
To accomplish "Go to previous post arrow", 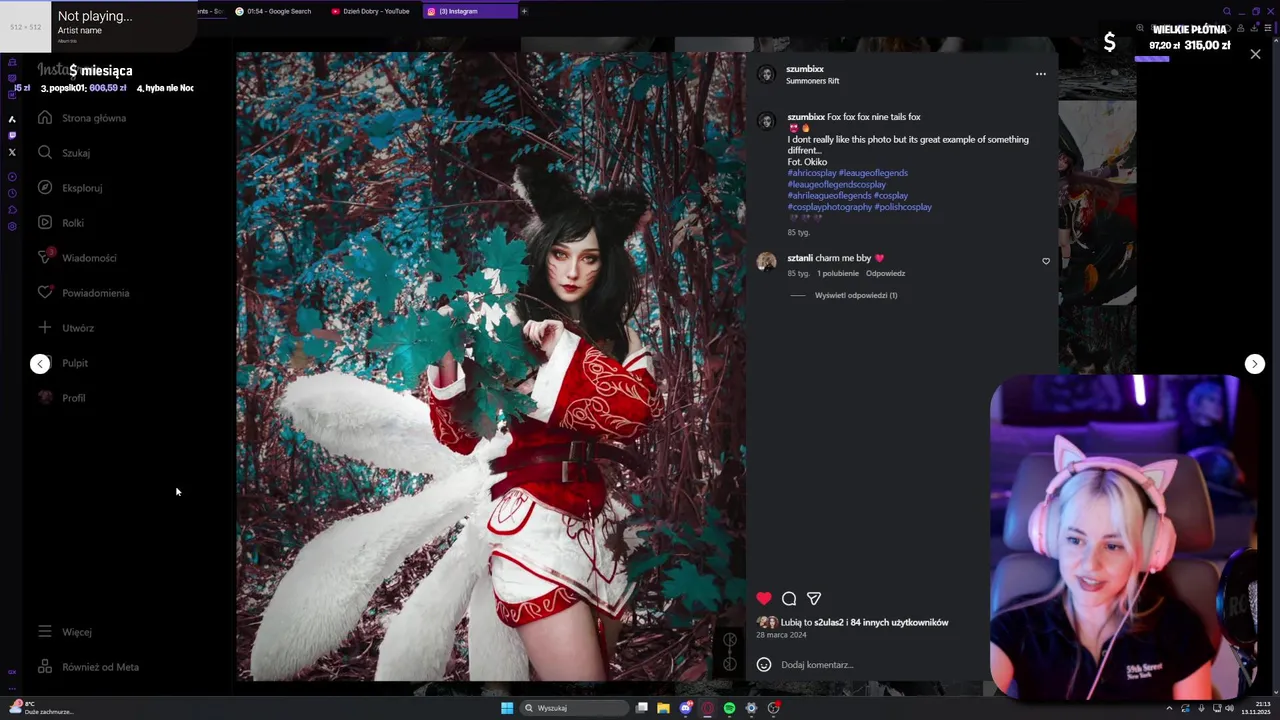I will click(40, 364).
